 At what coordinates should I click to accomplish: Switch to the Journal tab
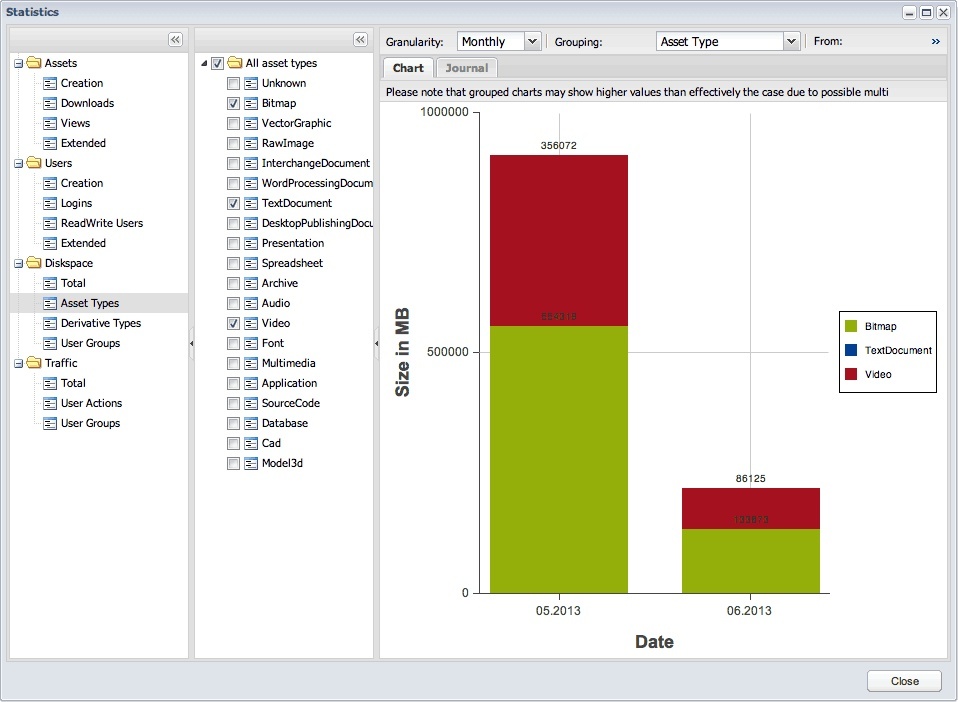467,68
